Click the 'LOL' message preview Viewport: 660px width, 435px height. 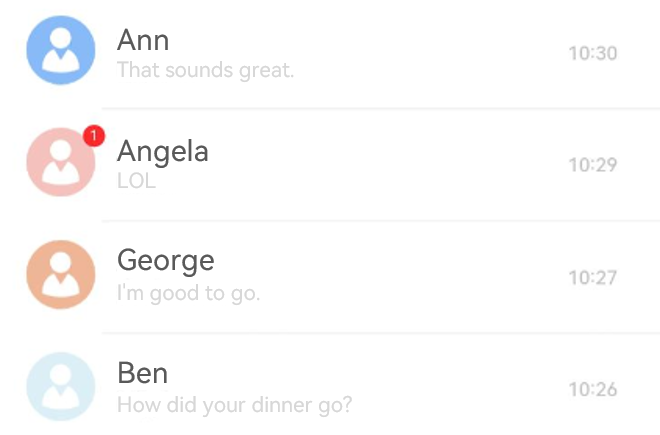(136, 181)
